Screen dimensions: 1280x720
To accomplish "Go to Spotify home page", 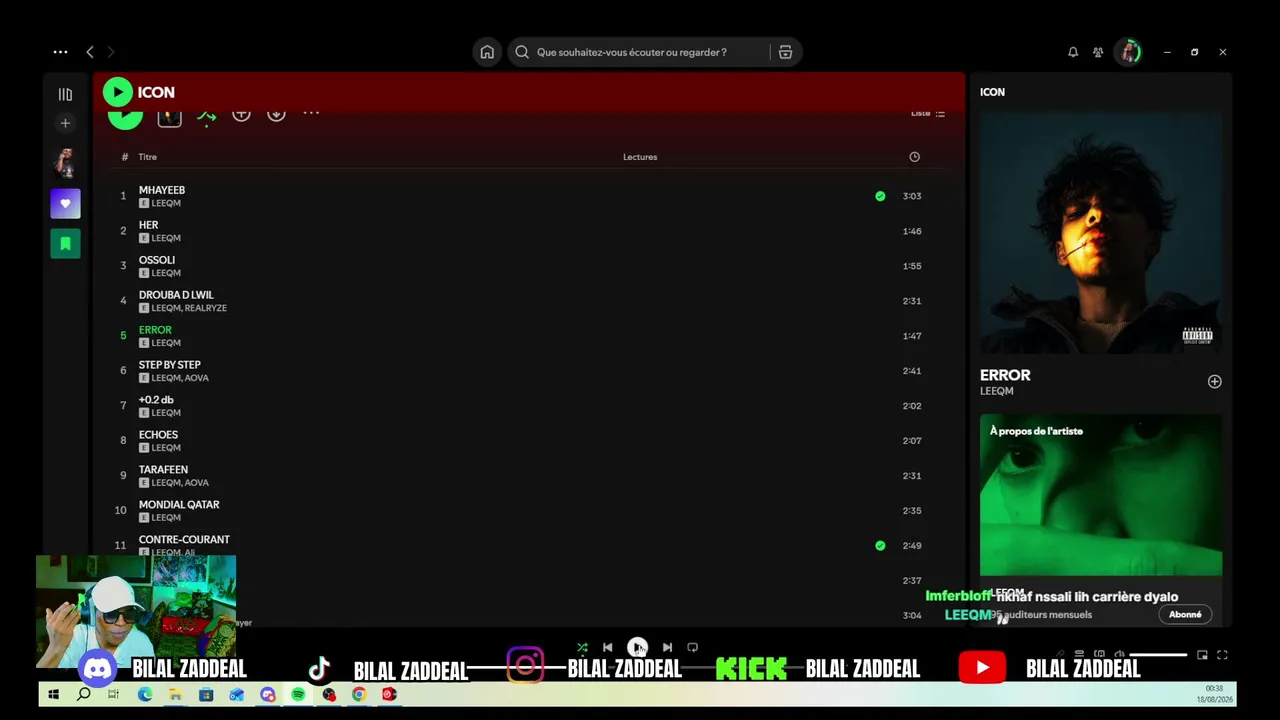I will 487,52.
